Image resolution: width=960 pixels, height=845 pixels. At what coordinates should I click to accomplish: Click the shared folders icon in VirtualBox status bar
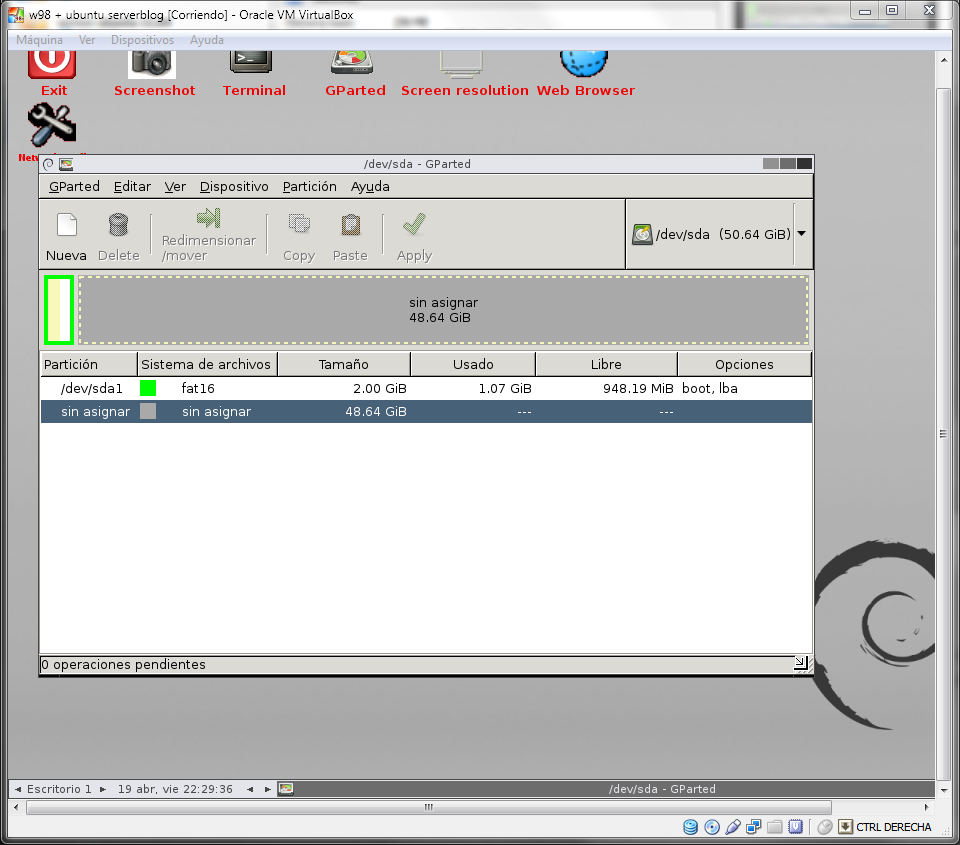tap(774, 827)
